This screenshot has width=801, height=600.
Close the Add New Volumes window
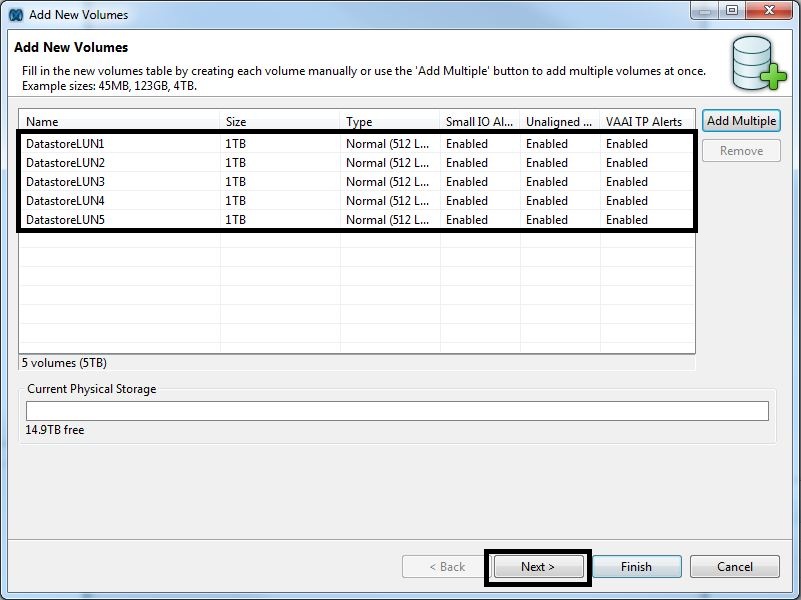[774, 11]
